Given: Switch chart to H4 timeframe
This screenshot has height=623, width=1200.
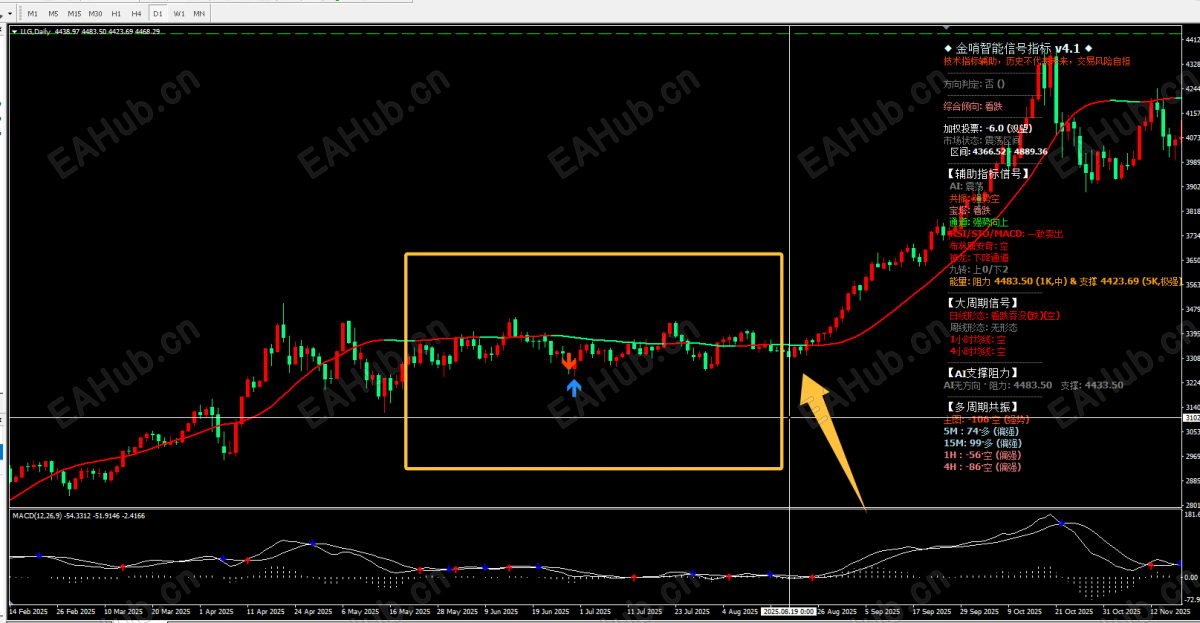Looking at the screenshot, I should (137, 13).
